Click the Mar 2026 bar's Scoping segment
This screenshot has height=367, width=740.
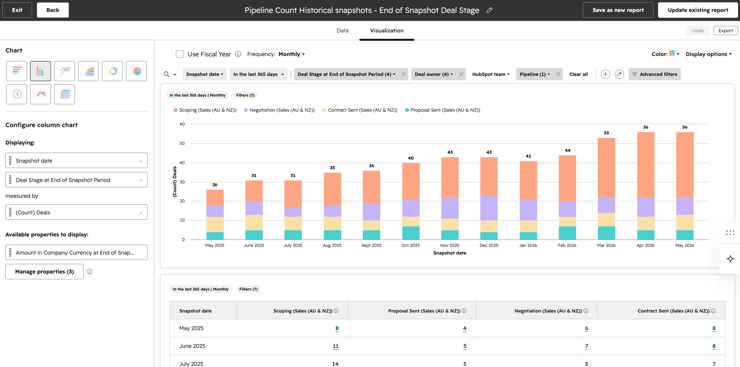pos(606,167)
